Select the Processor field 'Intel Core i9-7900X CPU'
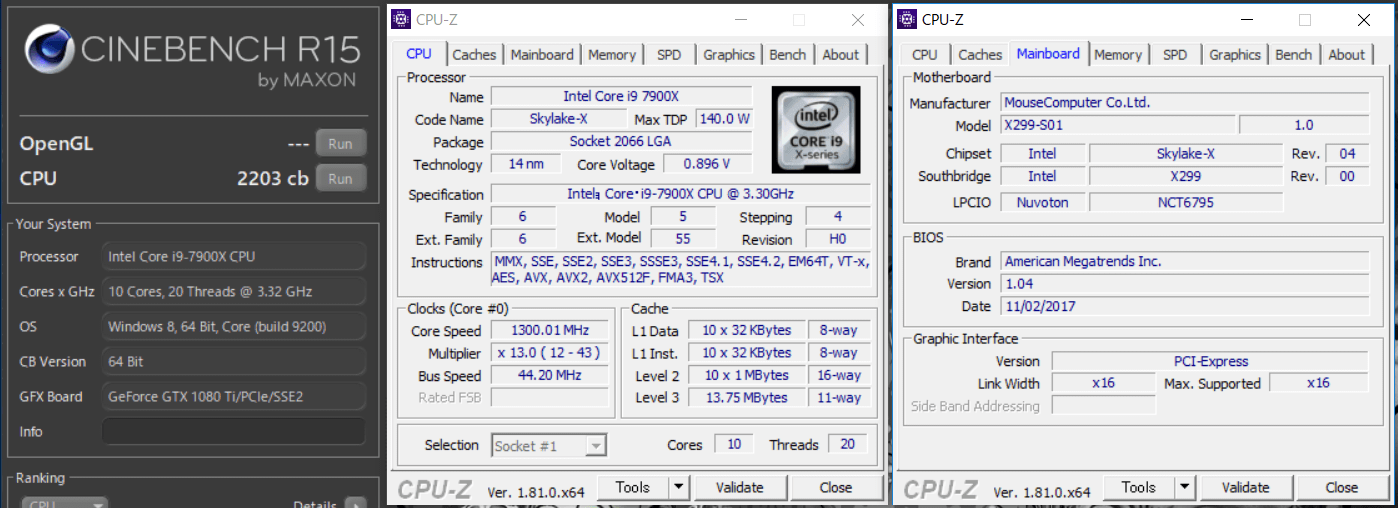Image resolution: width=1398 pixels, height=508 pixels. click(x=234, y=257)
